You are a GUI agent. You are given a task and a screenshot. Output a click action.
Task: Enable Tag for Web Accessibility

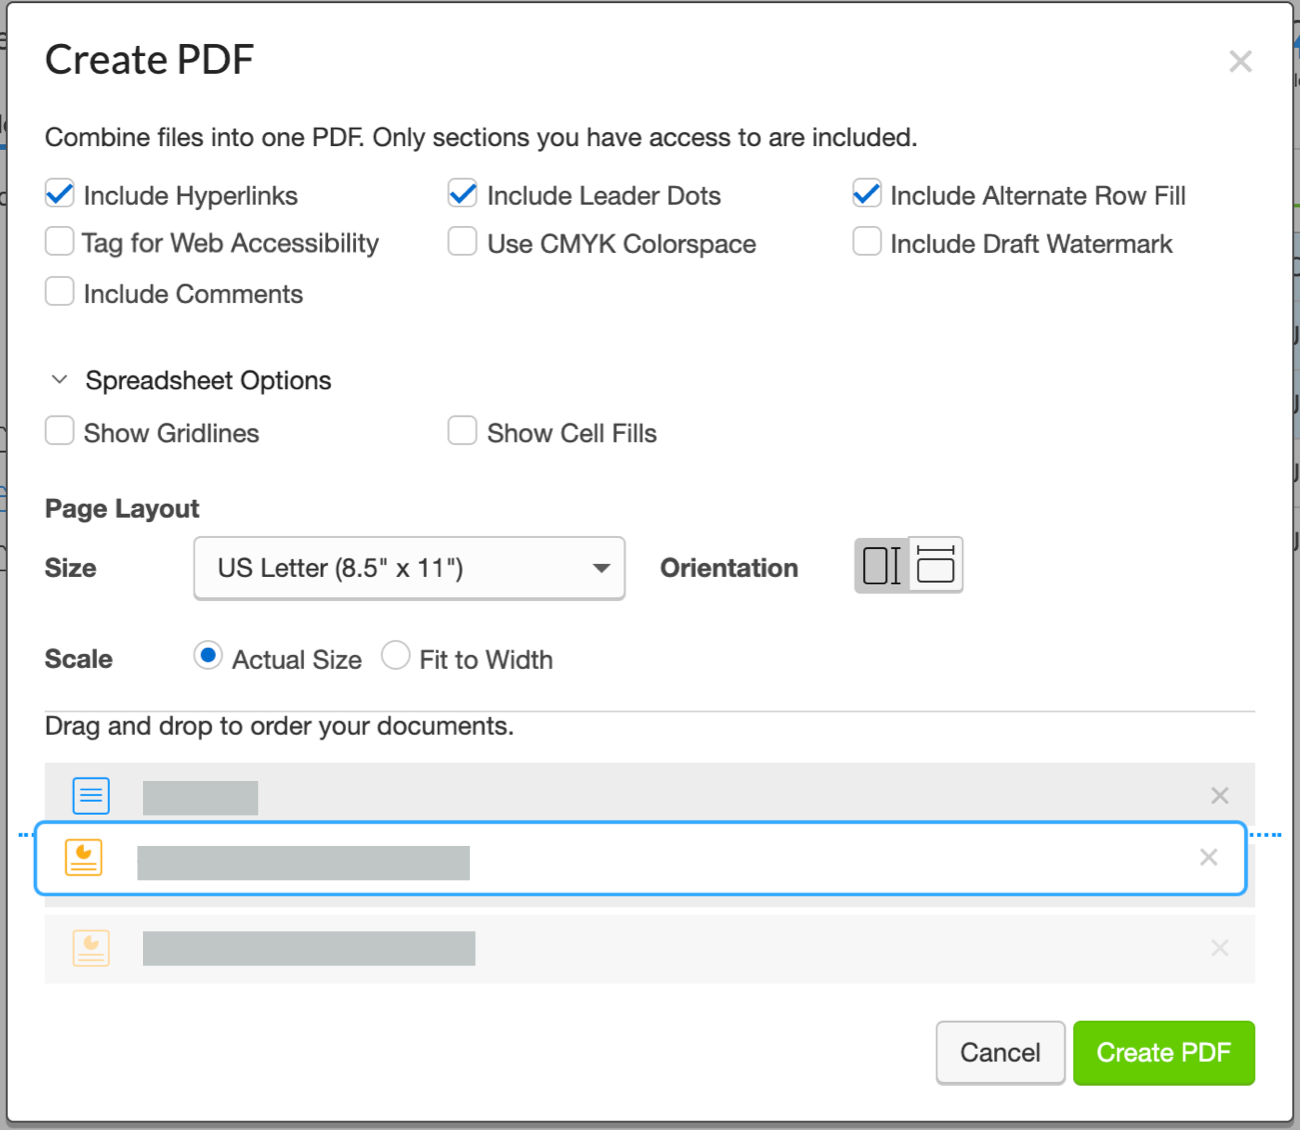coord(60,242)
